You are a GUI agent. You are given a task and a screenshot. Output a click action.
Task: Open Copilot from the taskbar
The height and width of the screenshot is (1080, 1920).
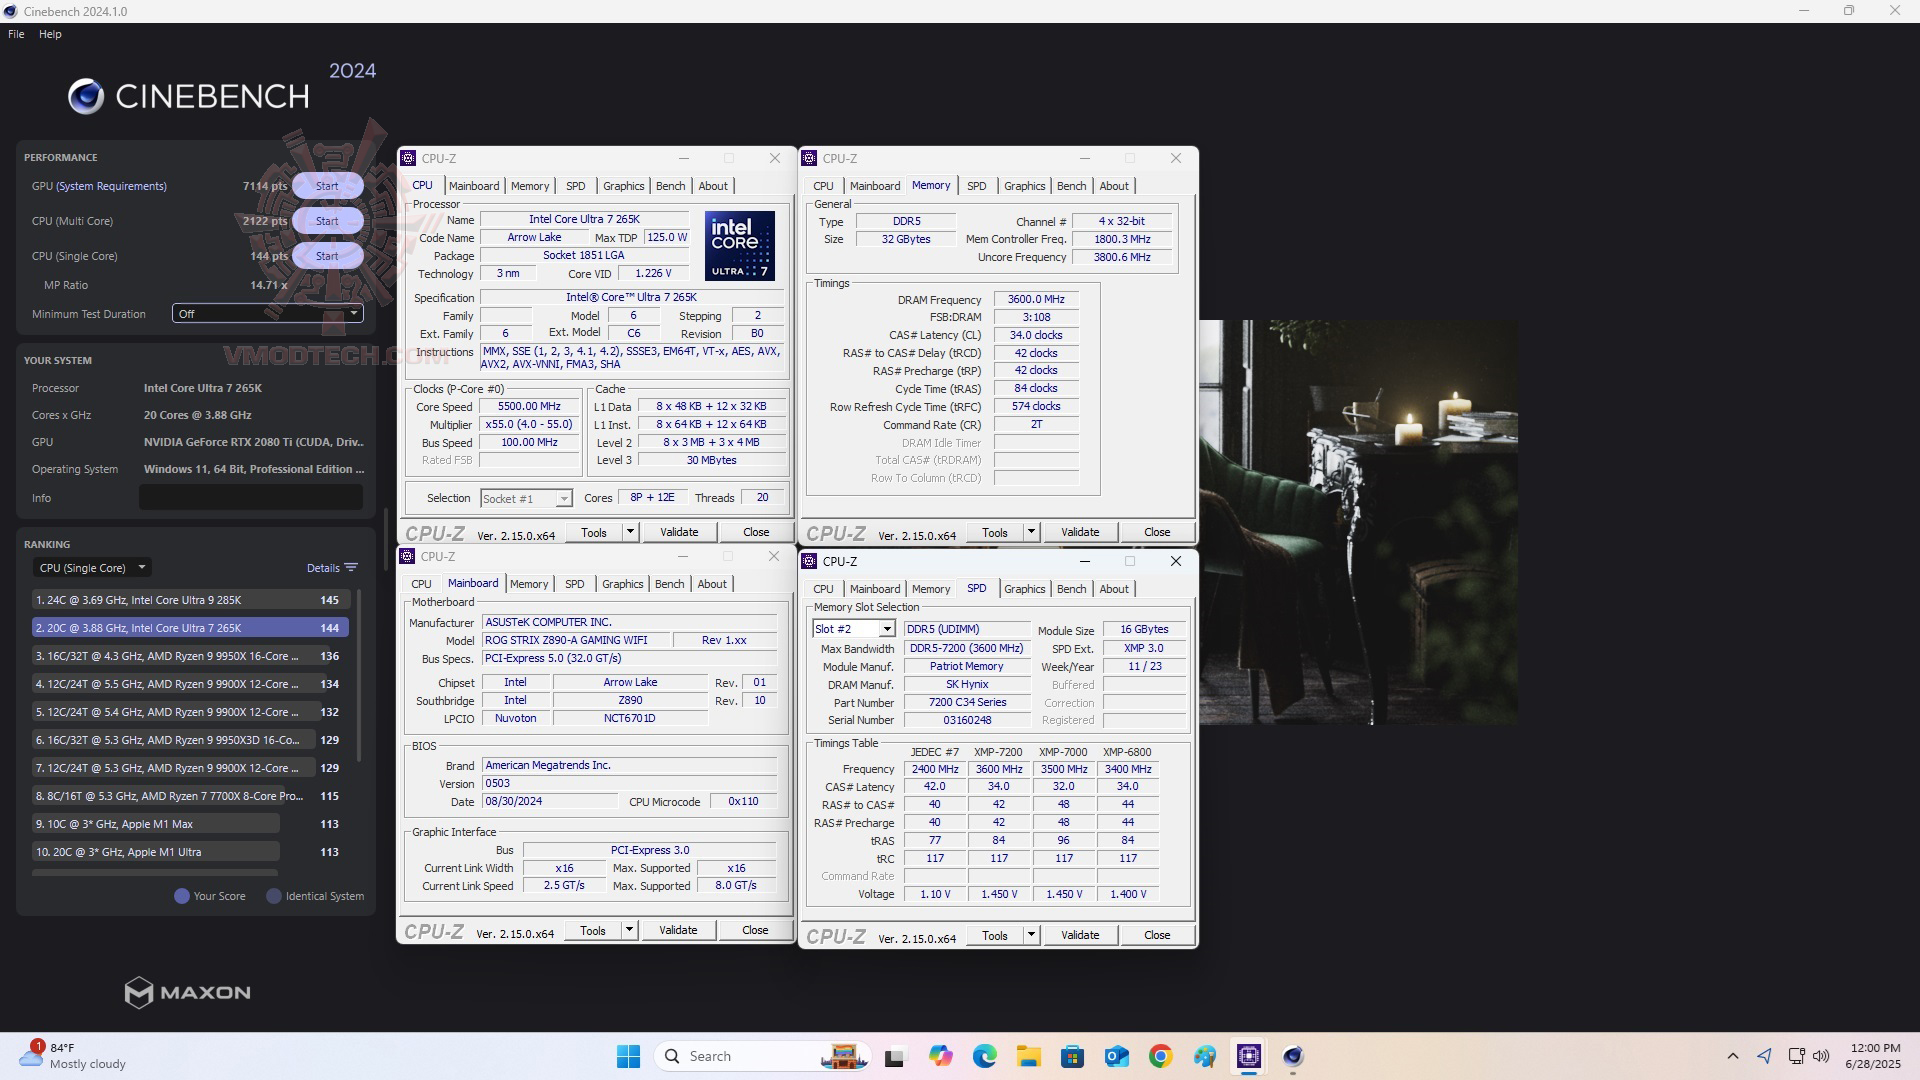tap(941, 1056)
